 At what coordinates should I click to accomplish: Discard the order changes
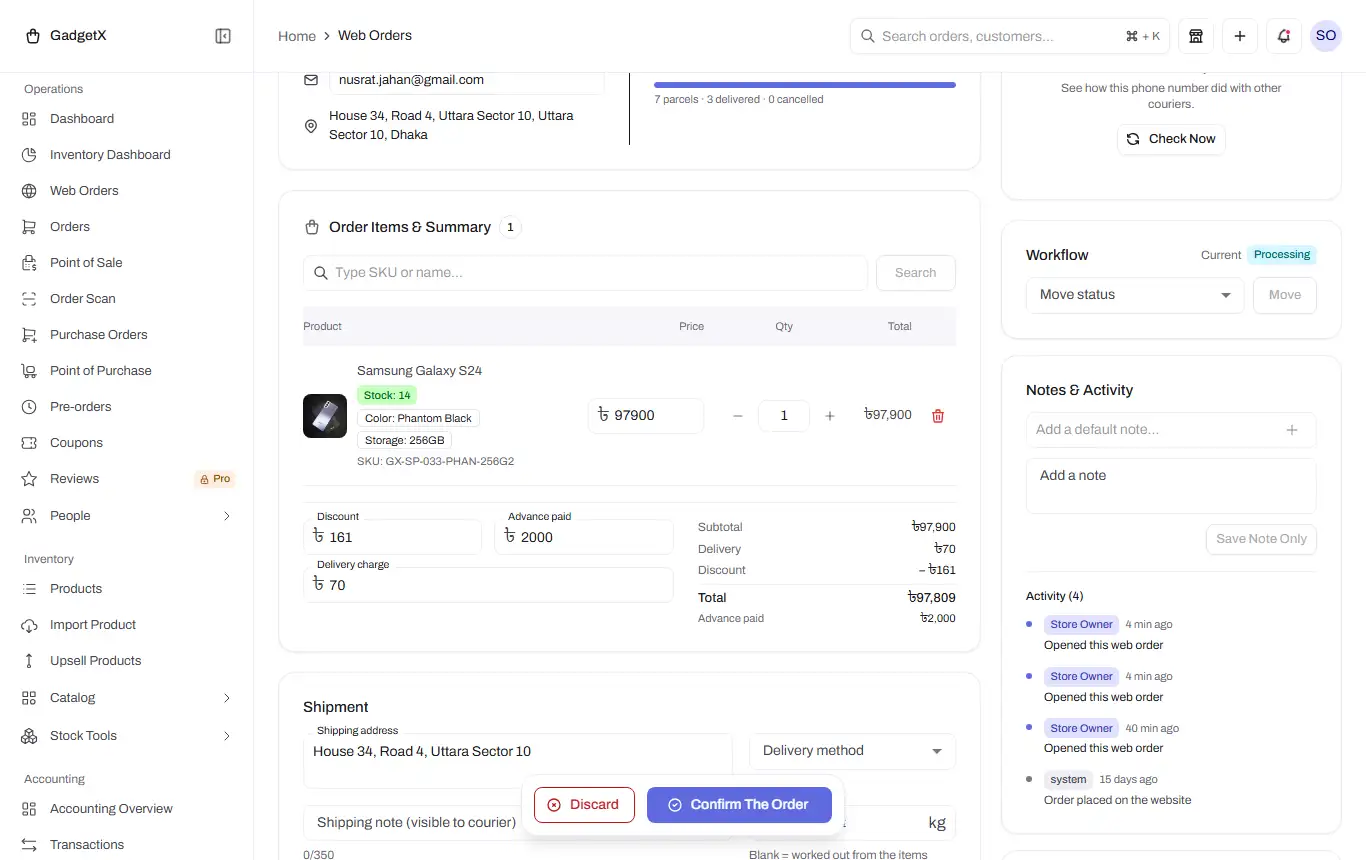click(x=584, y=805)
